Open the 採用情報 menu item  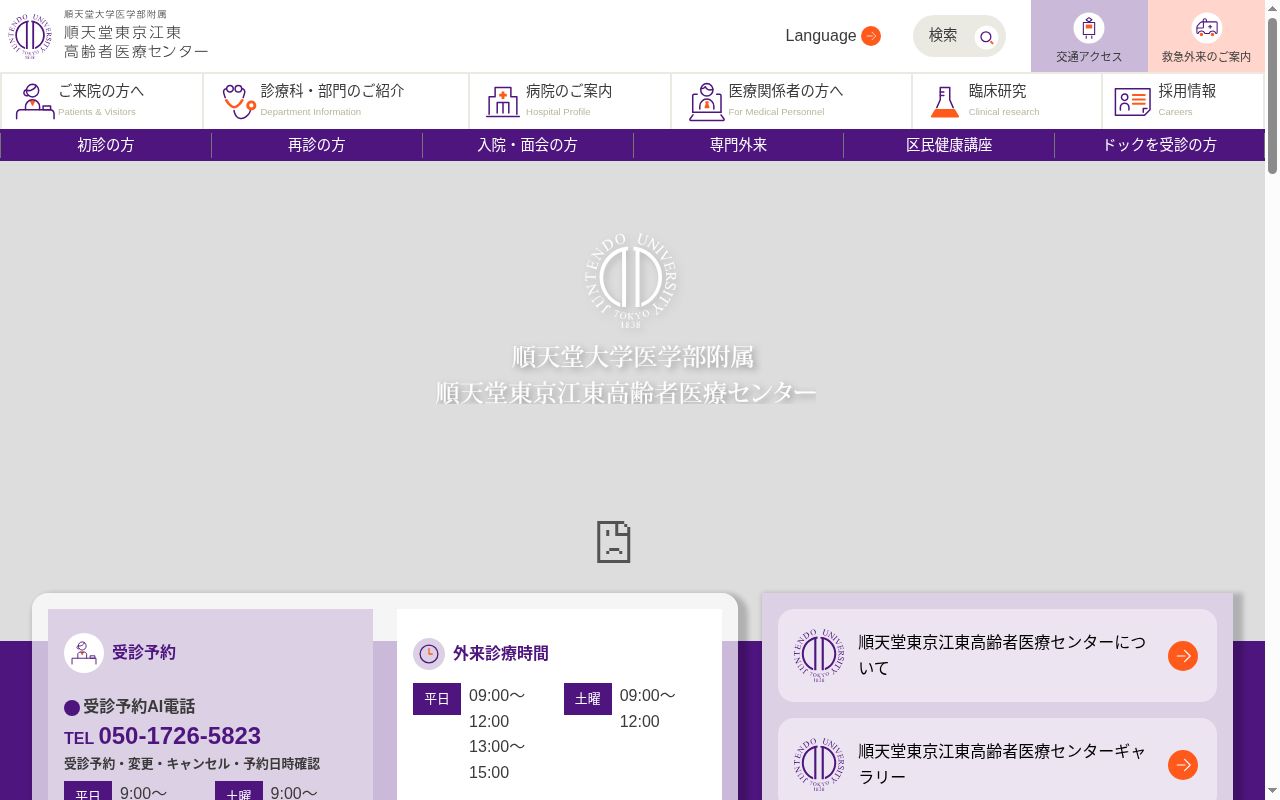click(x=1184, y=101)
